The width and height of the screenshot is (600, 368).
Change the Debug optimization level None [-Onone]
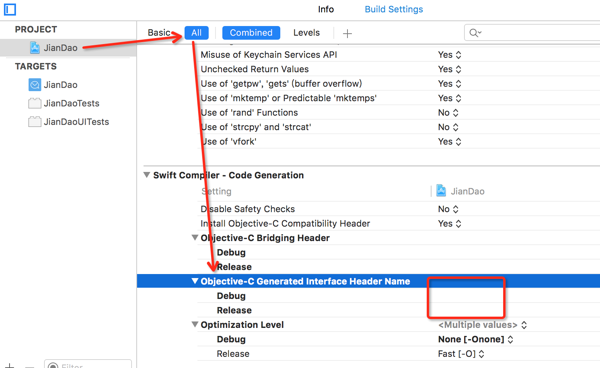[476, 339]
